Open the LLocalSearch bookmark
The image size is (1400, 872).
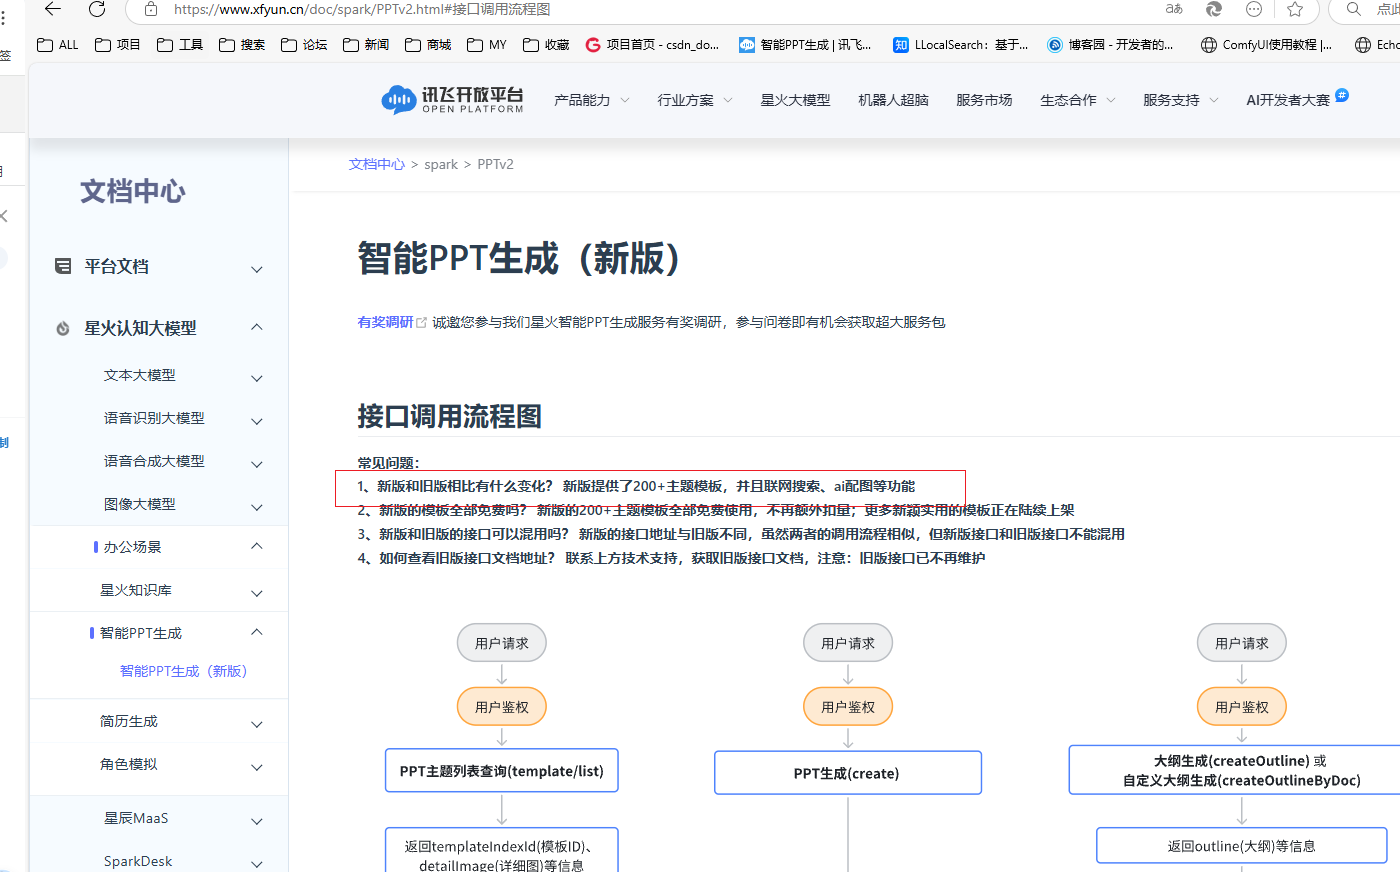[x=961, y=45]
